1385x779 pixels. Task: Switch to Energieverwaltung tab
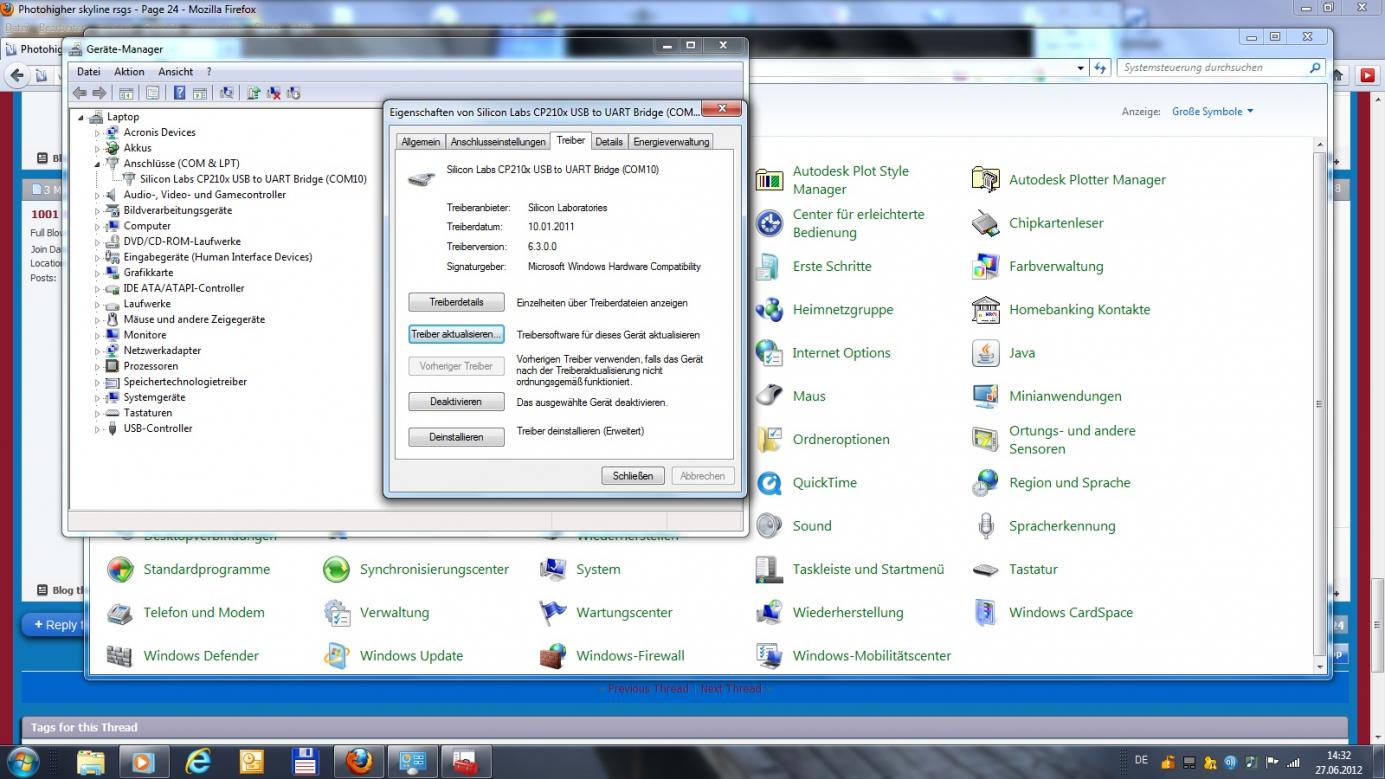tap(671, 142)
